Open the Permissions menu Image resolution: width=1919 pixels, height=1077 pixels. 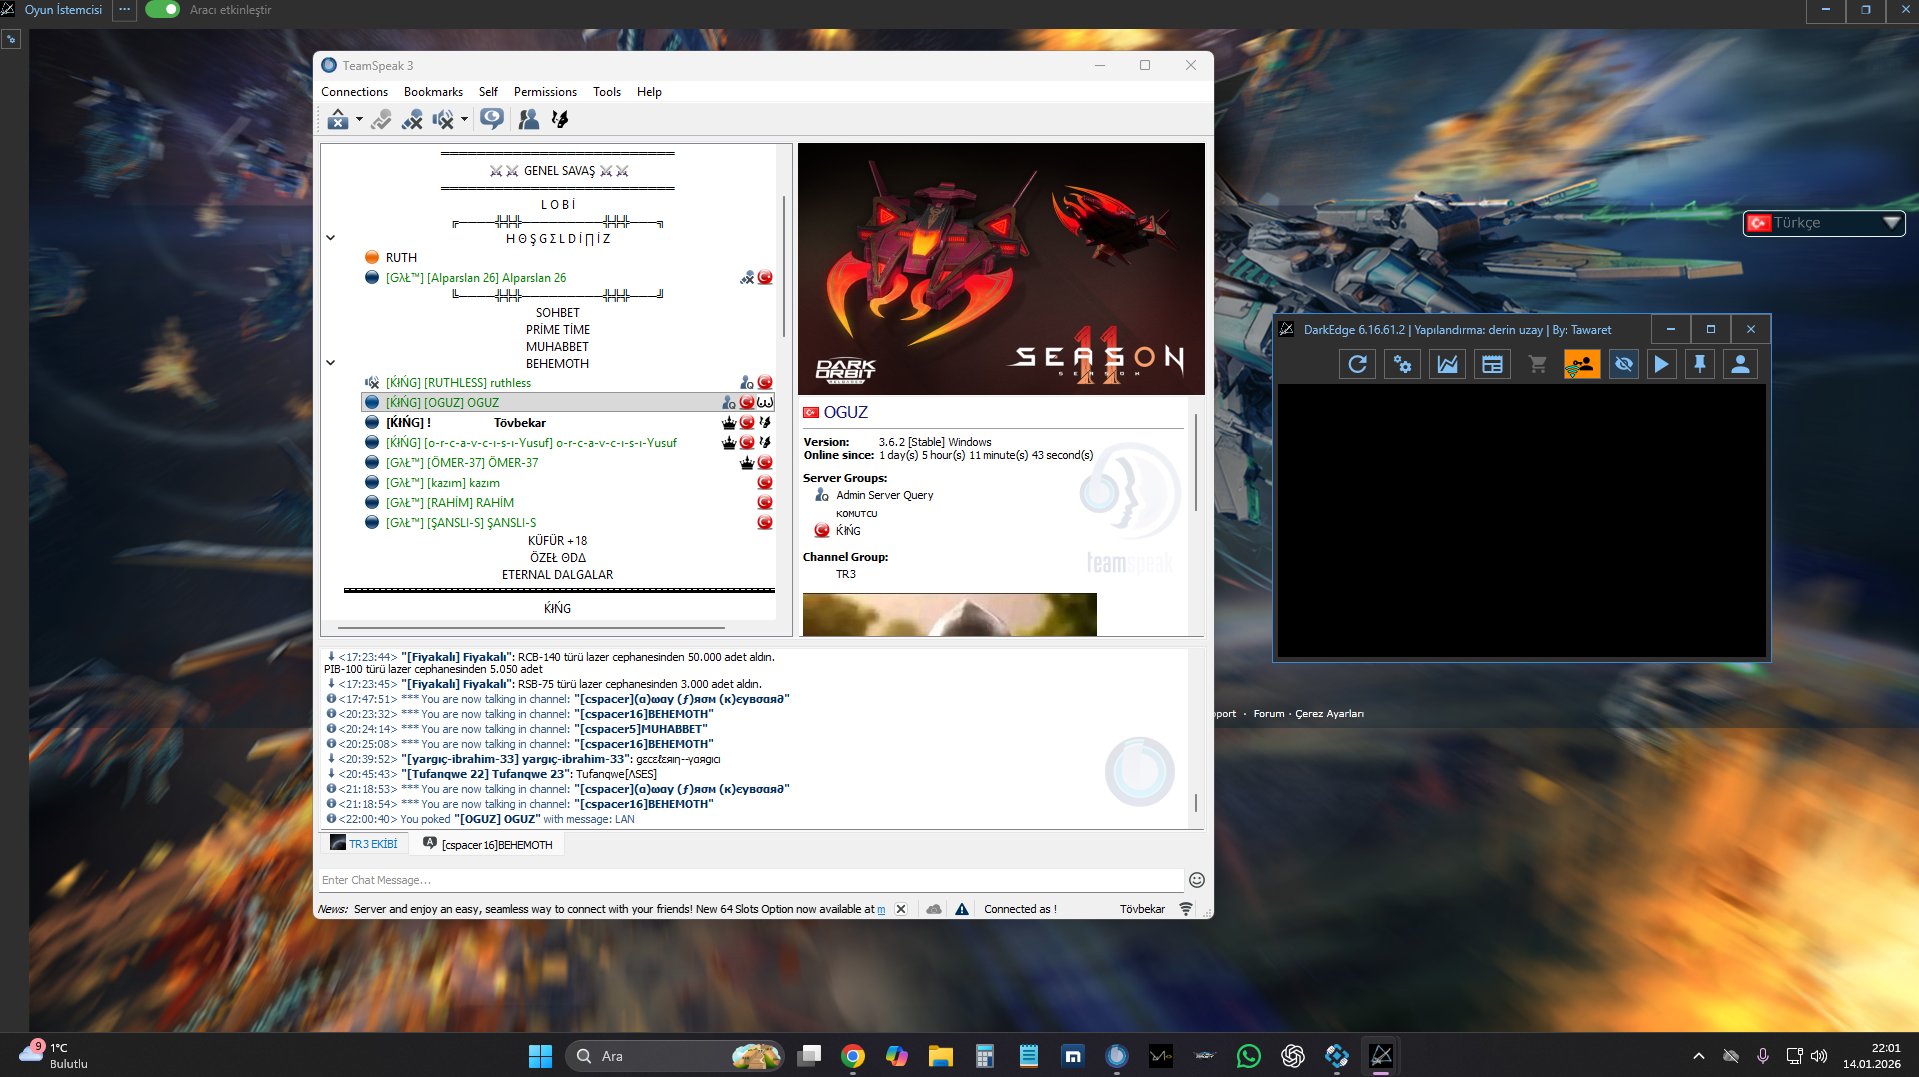[545, 92]
